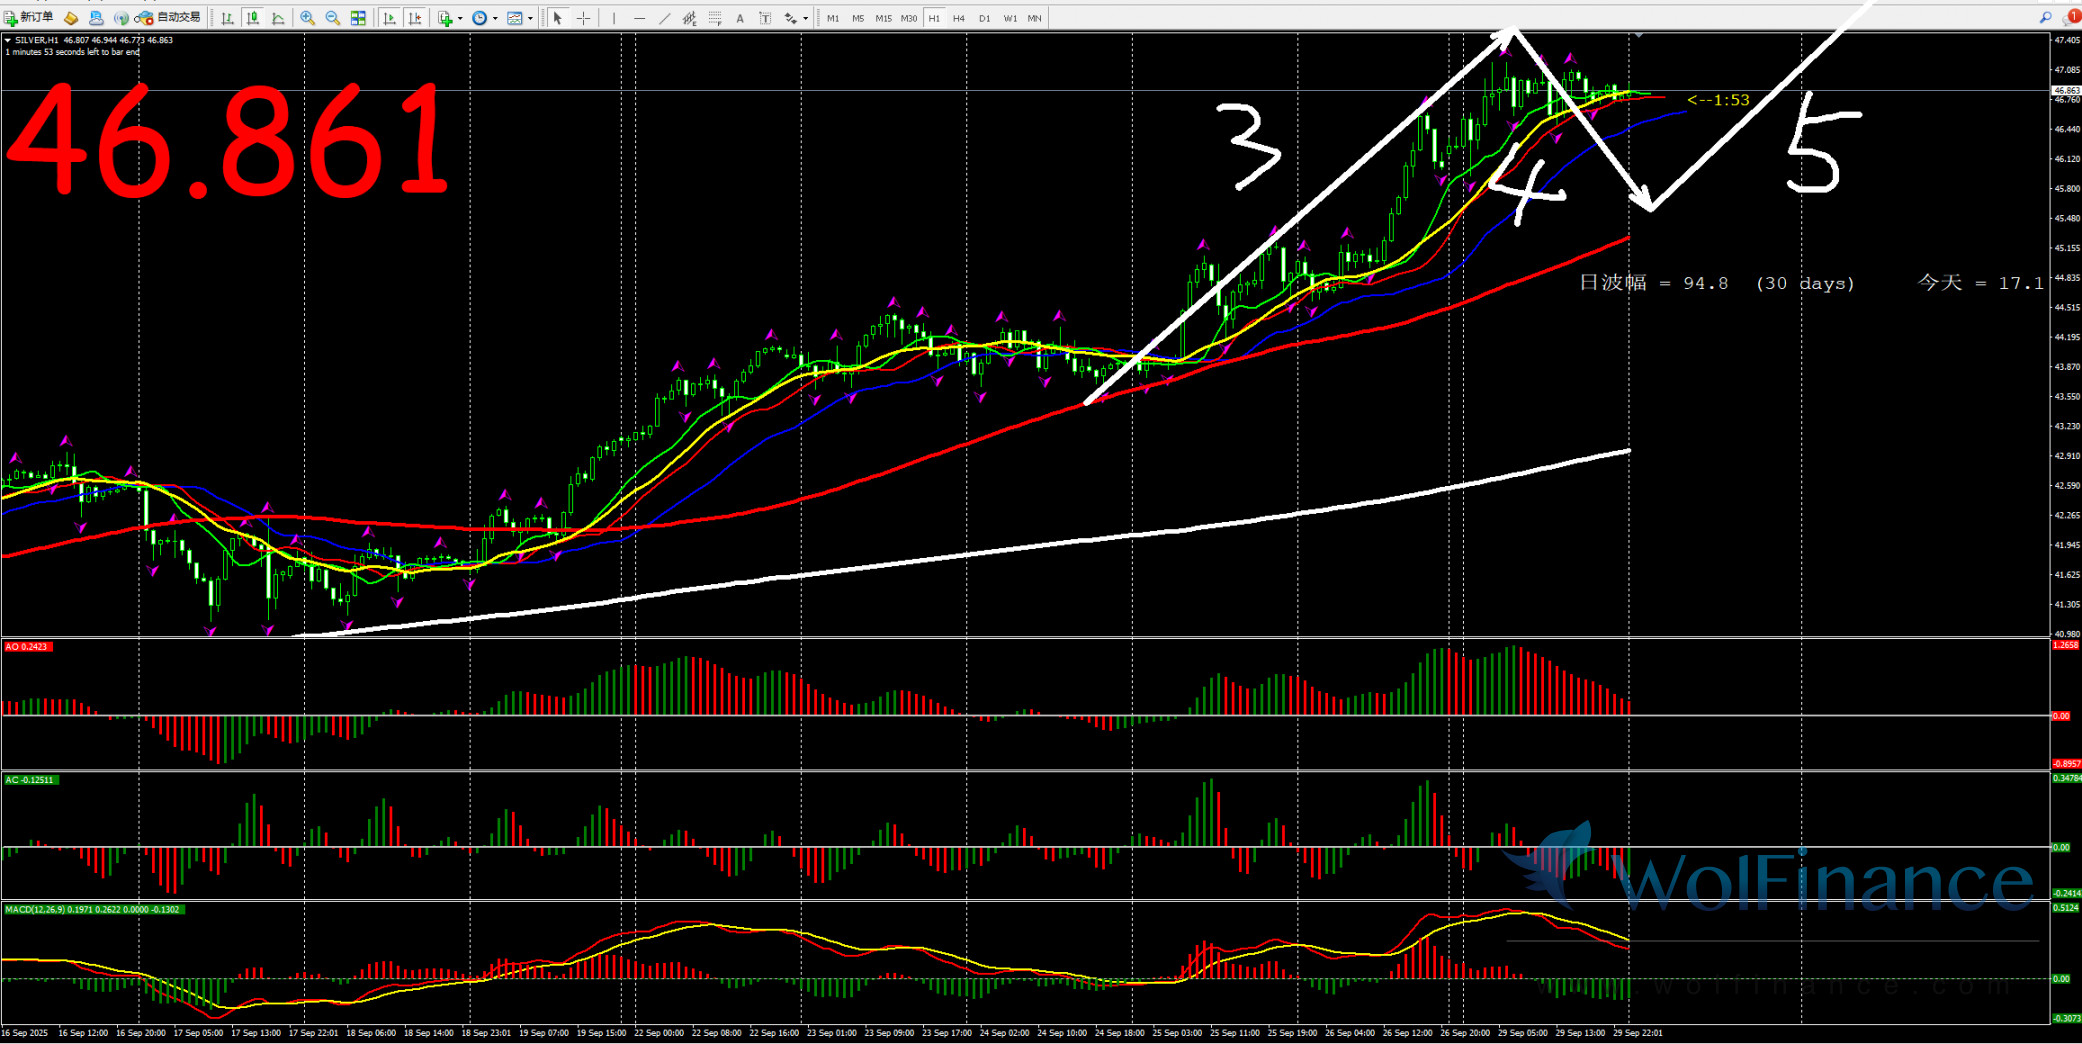Click the 新订单 New Order button

29,18
